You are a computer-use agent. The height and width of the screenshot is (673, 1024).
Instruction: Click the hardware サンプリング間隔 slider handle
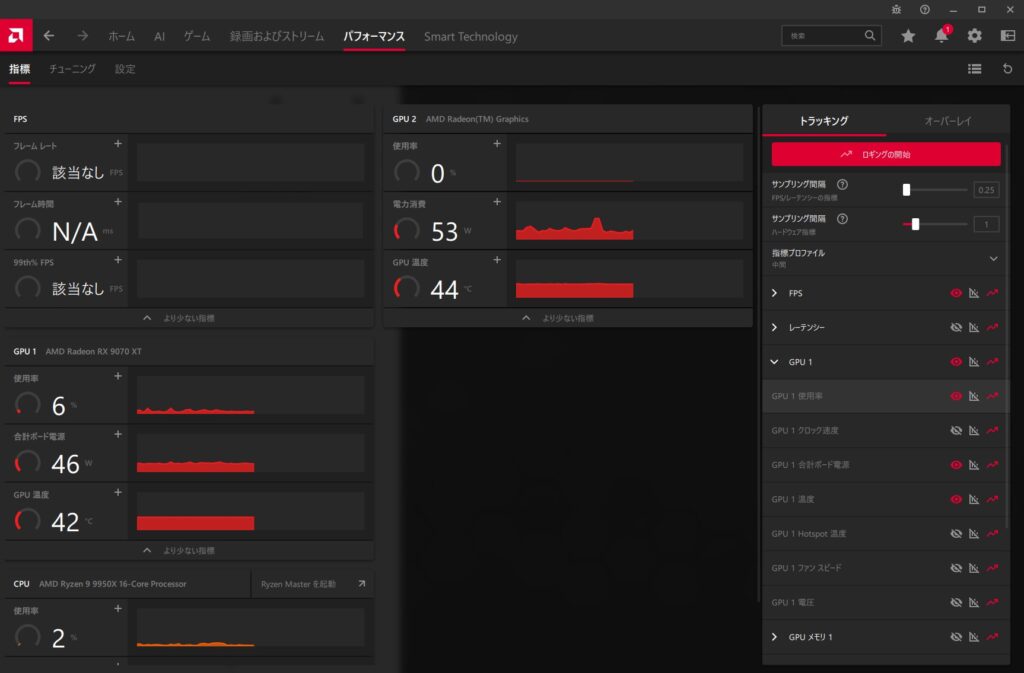point(915,224)
